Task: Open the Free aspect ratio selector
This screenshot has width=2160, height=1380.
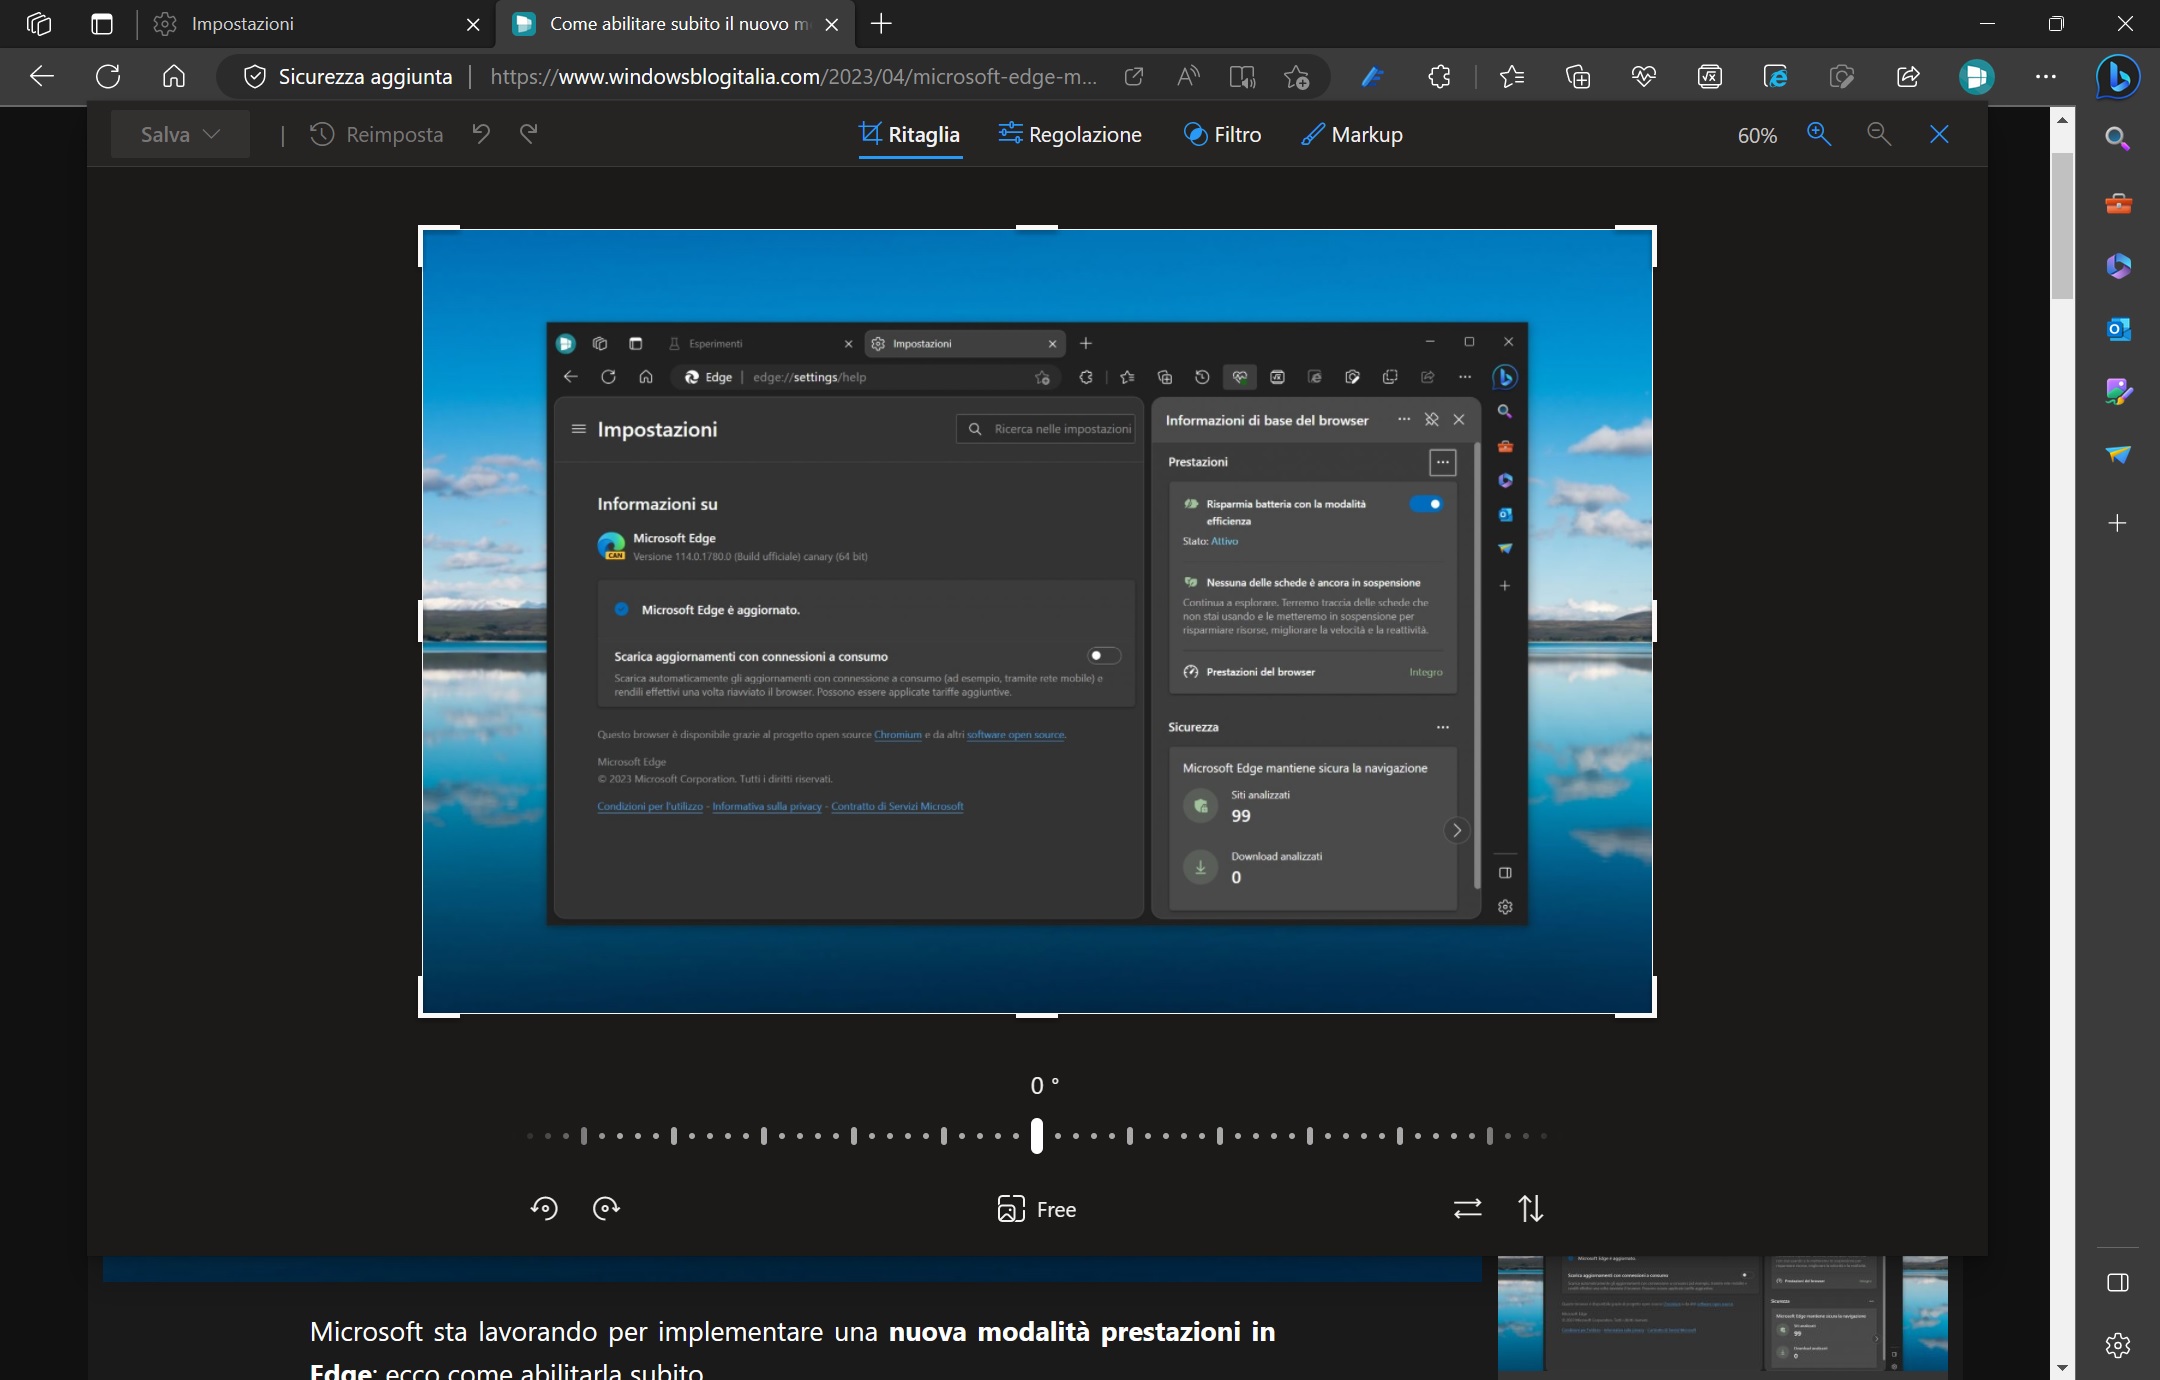Action: [1037, 1209]
